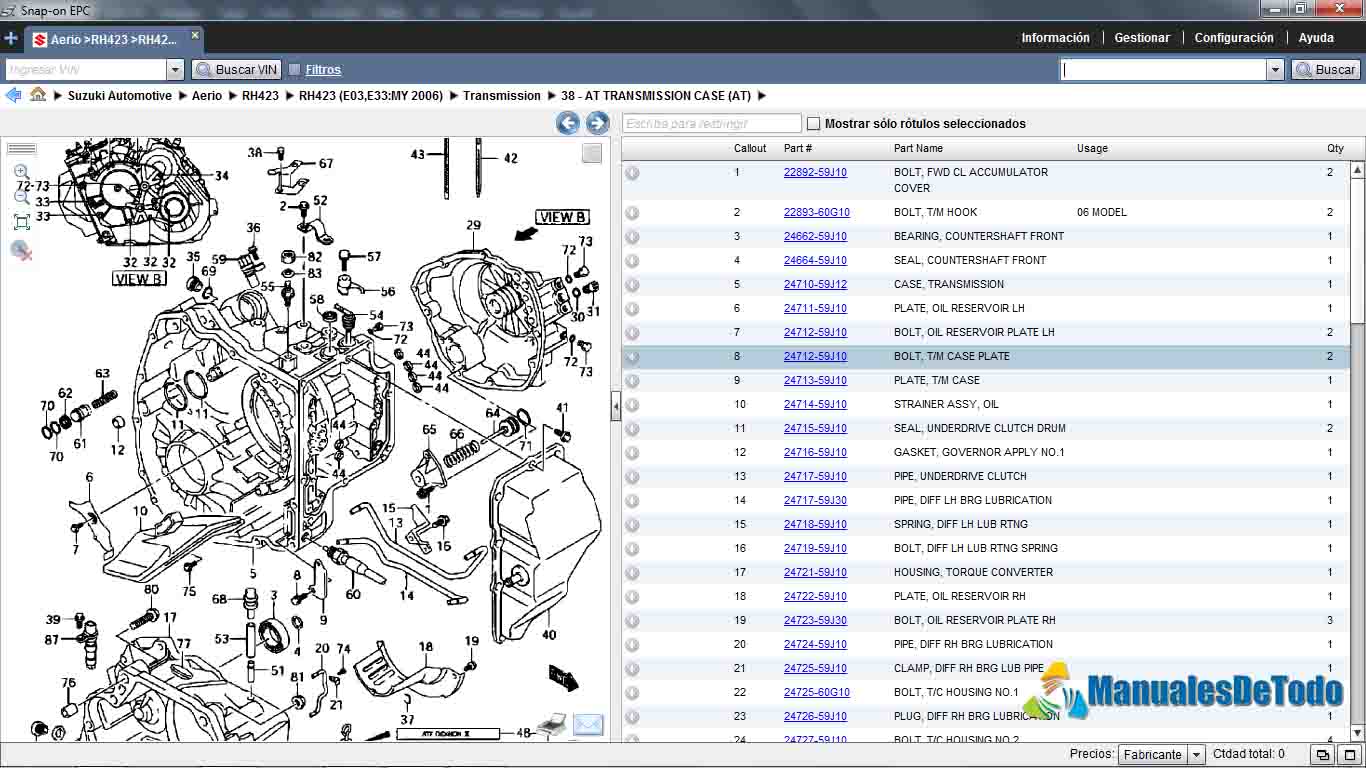Click the info icon for CASE, TRANSMISSION
The width and height of the screenshot is (1366, 768).
[632, 285]
